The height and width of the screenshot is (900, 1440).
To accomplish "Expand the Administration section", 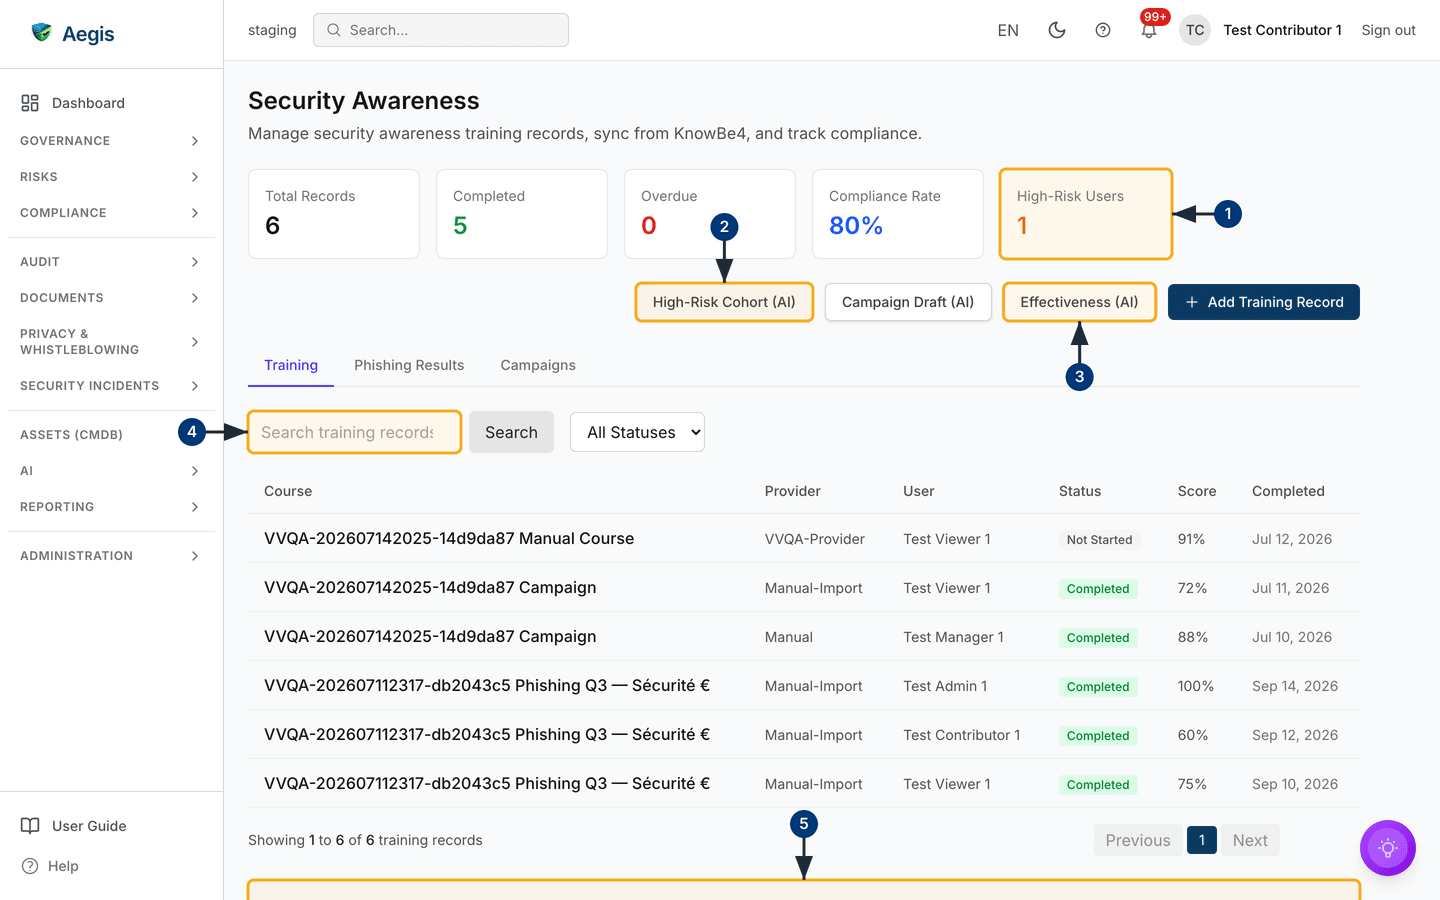I will pos(111,556).
